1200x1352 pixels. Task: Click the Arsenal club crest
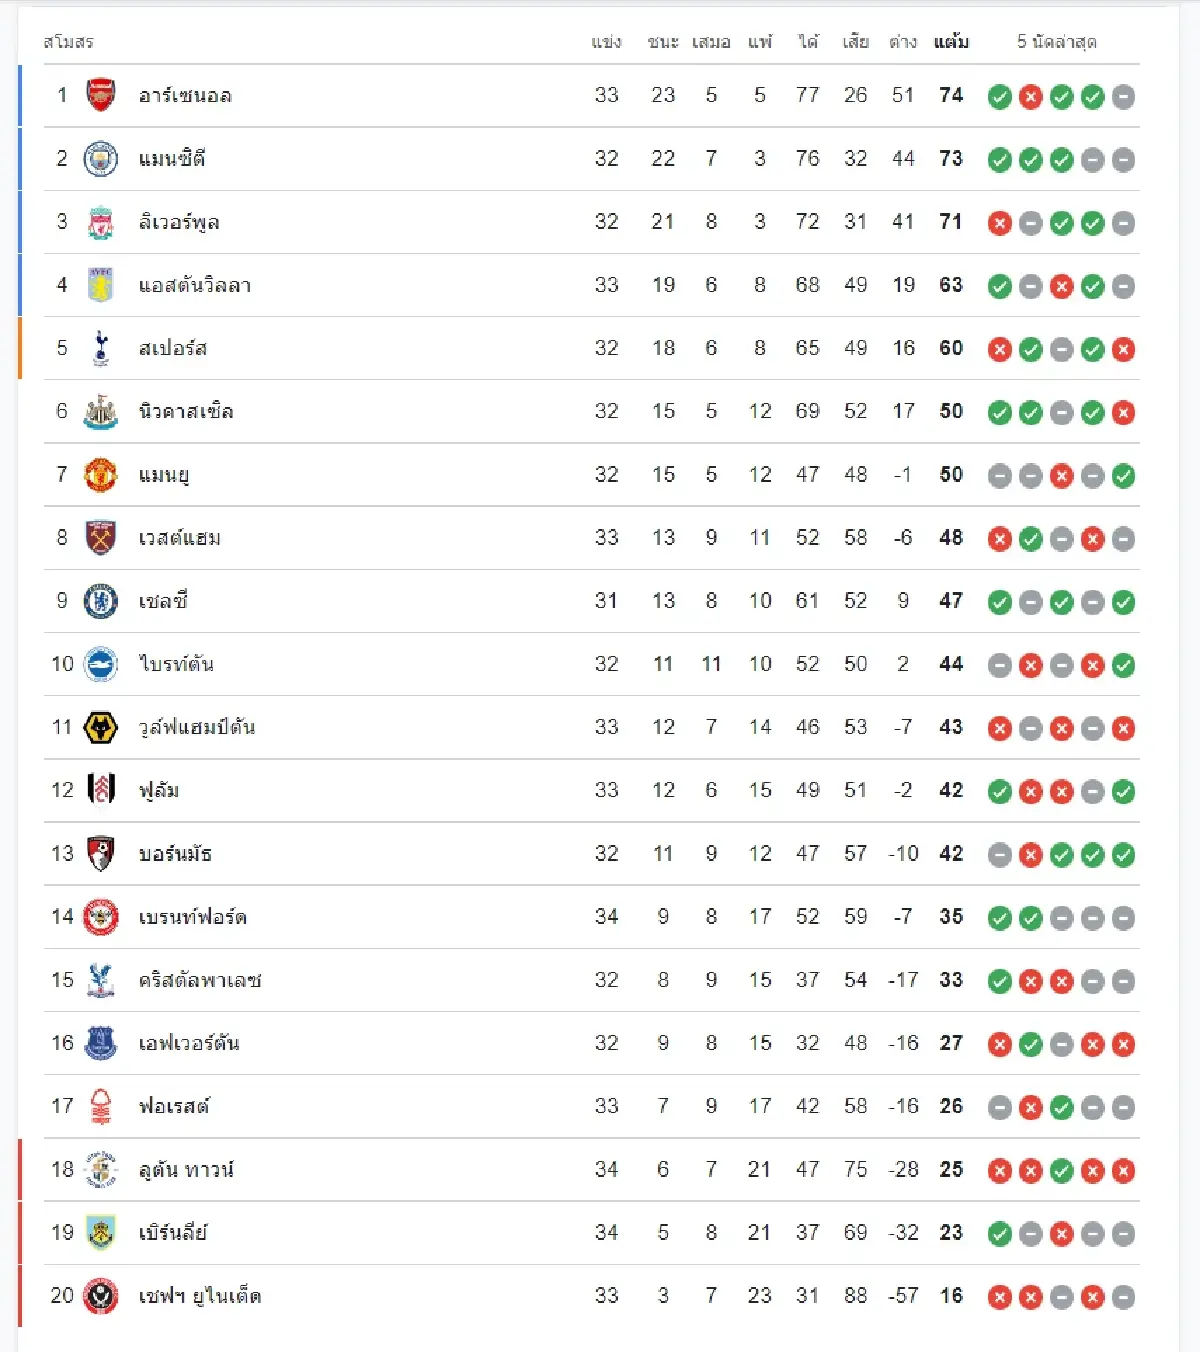coord(100,95)
